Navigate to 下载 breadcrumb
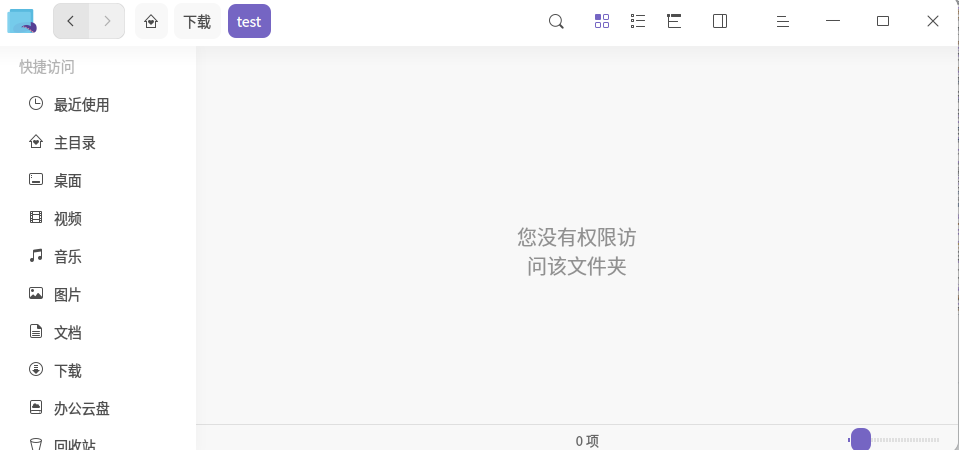 pos(197,21)
